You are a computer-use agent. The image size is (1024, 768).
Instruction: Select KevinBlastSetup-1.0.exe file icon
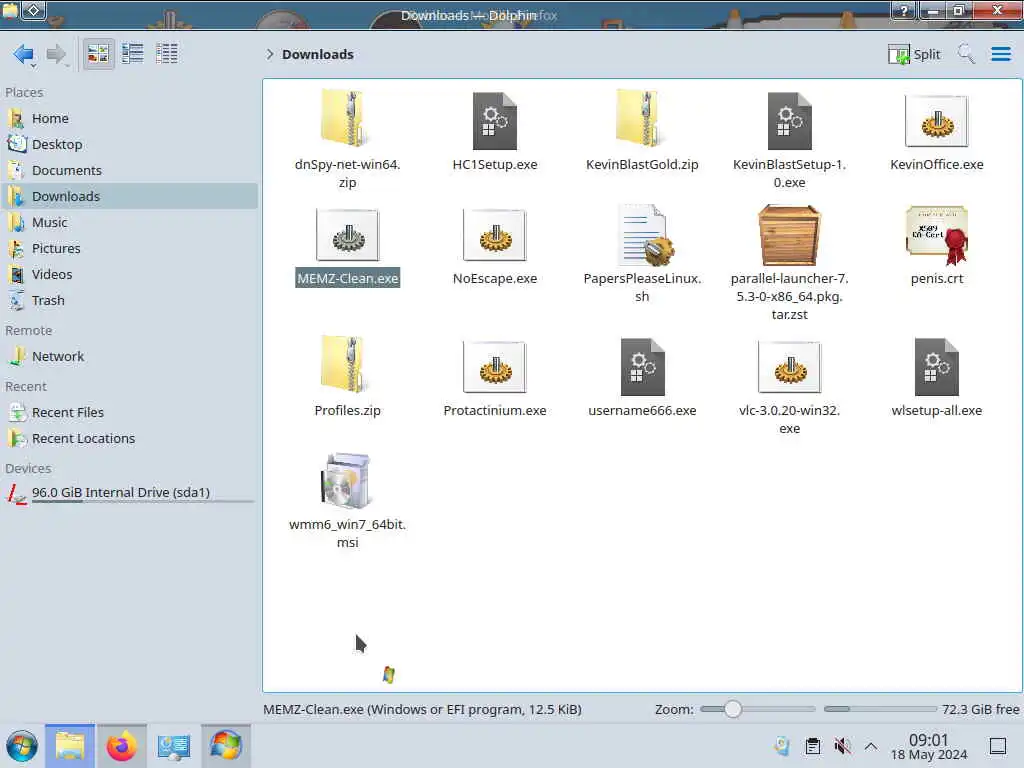(x=790, y=120)
